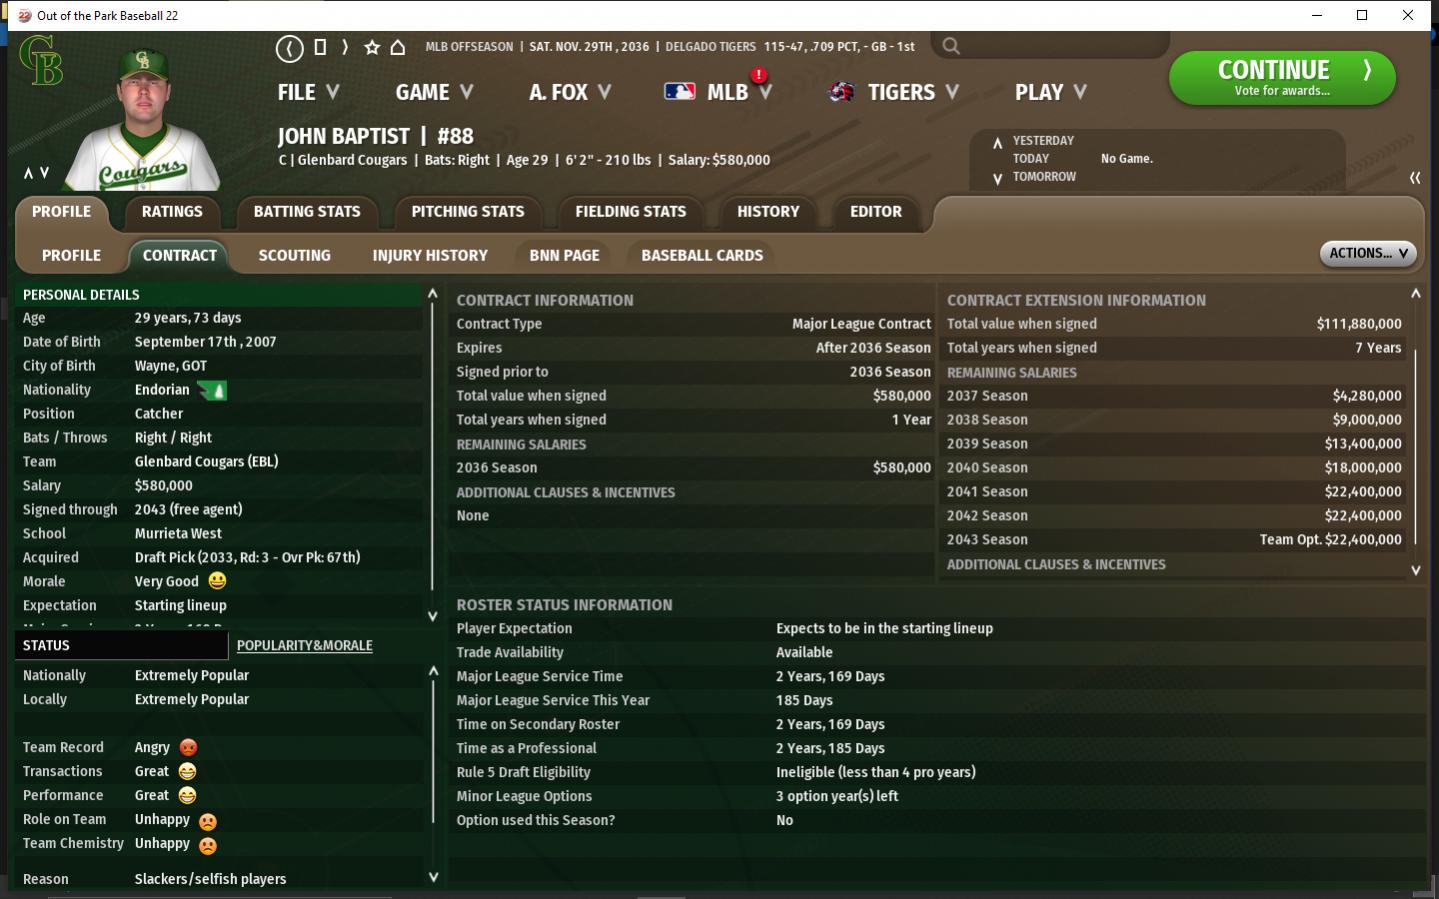
Task: Expand the A. FOX manager menu
Action: pyautogui.click(x=570, y=92)
